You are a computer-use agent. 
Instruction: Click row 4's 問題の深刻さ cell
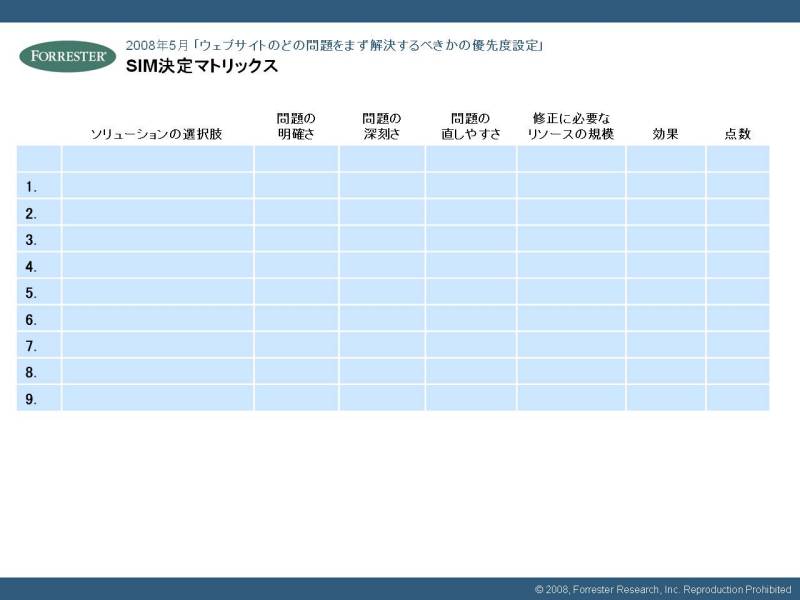[382, 266]
